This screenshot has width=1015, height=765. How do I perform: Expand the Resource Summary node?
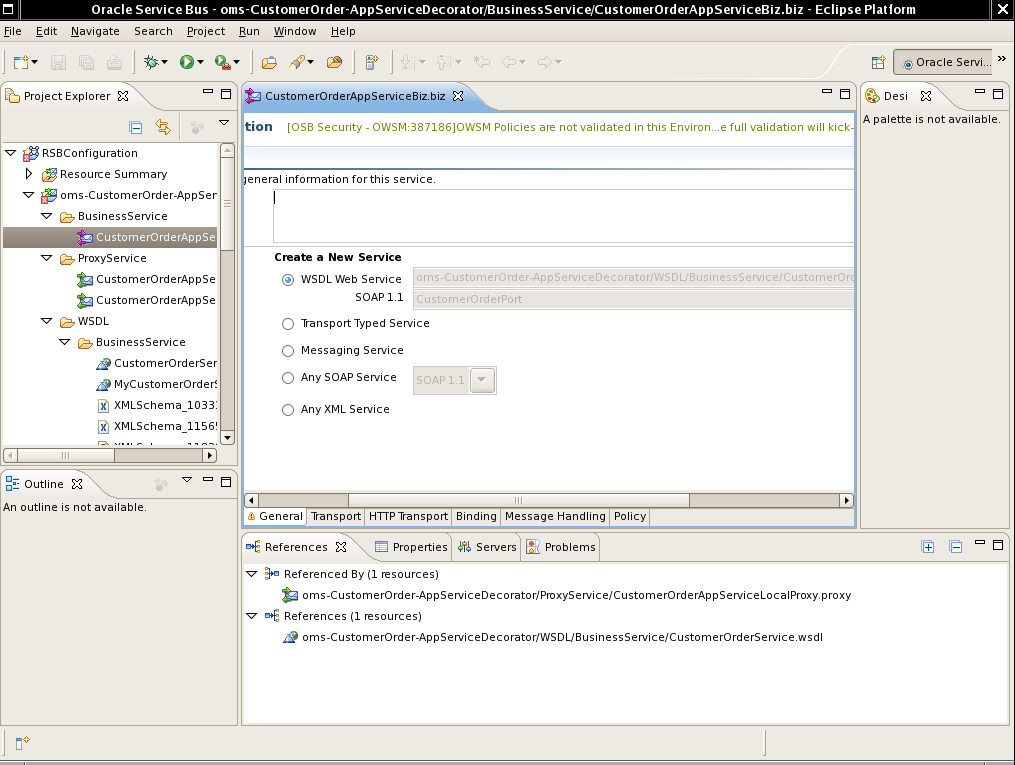(28, 173)
